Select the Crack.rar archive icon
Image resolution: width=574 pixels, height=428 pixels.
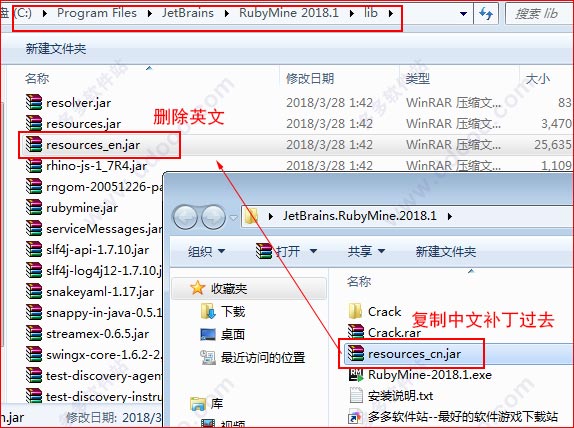[x=355, y=332]
